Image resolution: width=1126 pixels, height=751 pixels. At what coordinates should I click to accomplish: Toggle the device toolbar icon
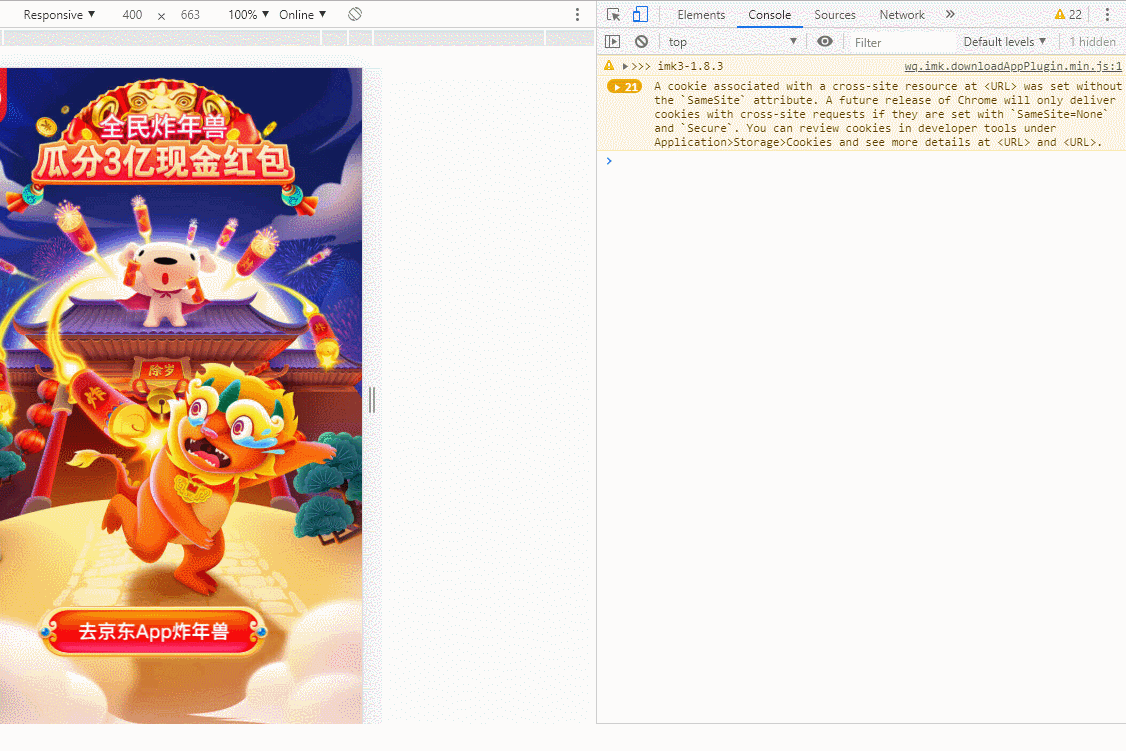pyautogui.click(x=640, y=15)
